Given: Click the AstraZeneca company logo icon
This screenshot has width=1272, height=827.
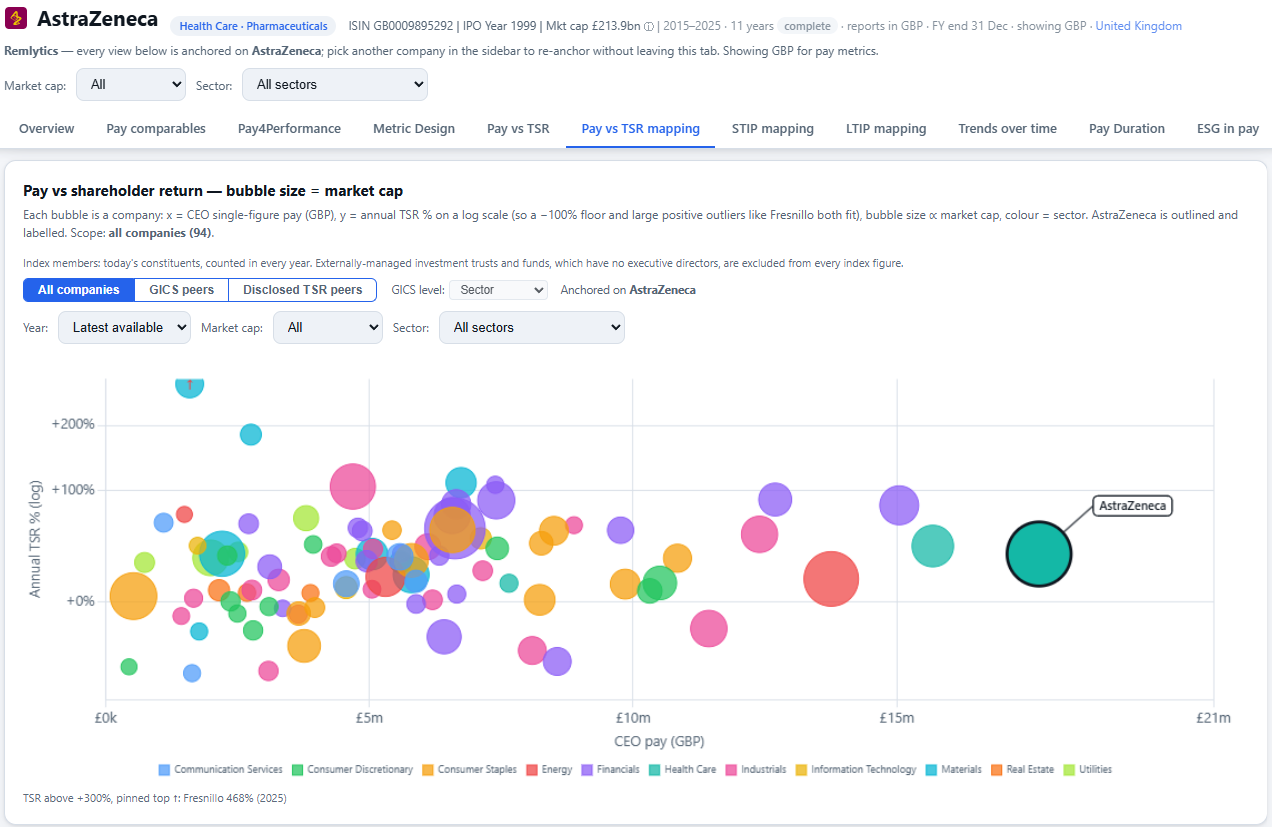Looking at the screenshot, I should [x=17, y=19].
